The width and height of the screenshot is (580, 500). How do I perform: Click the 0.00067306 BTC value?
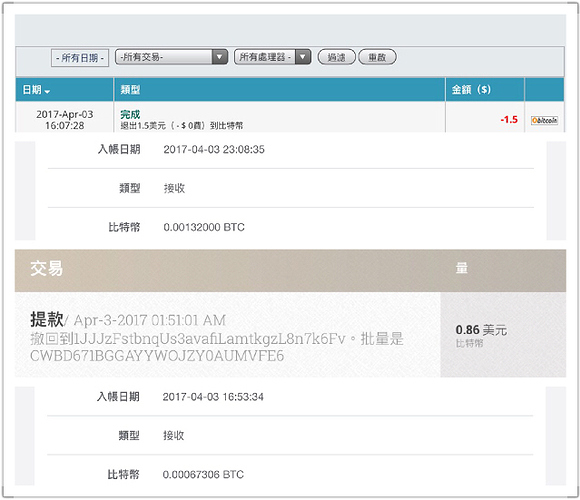pyautogui.click(x=203, y=474)
